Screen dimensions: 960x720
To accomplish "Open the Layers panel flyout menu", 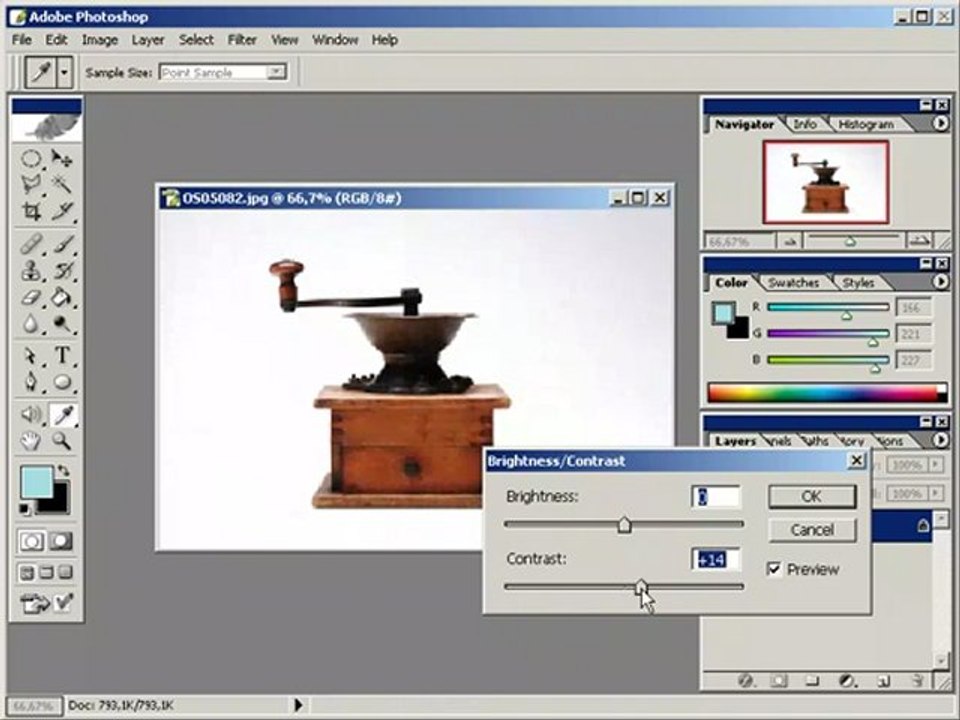I will click(940, 440).
